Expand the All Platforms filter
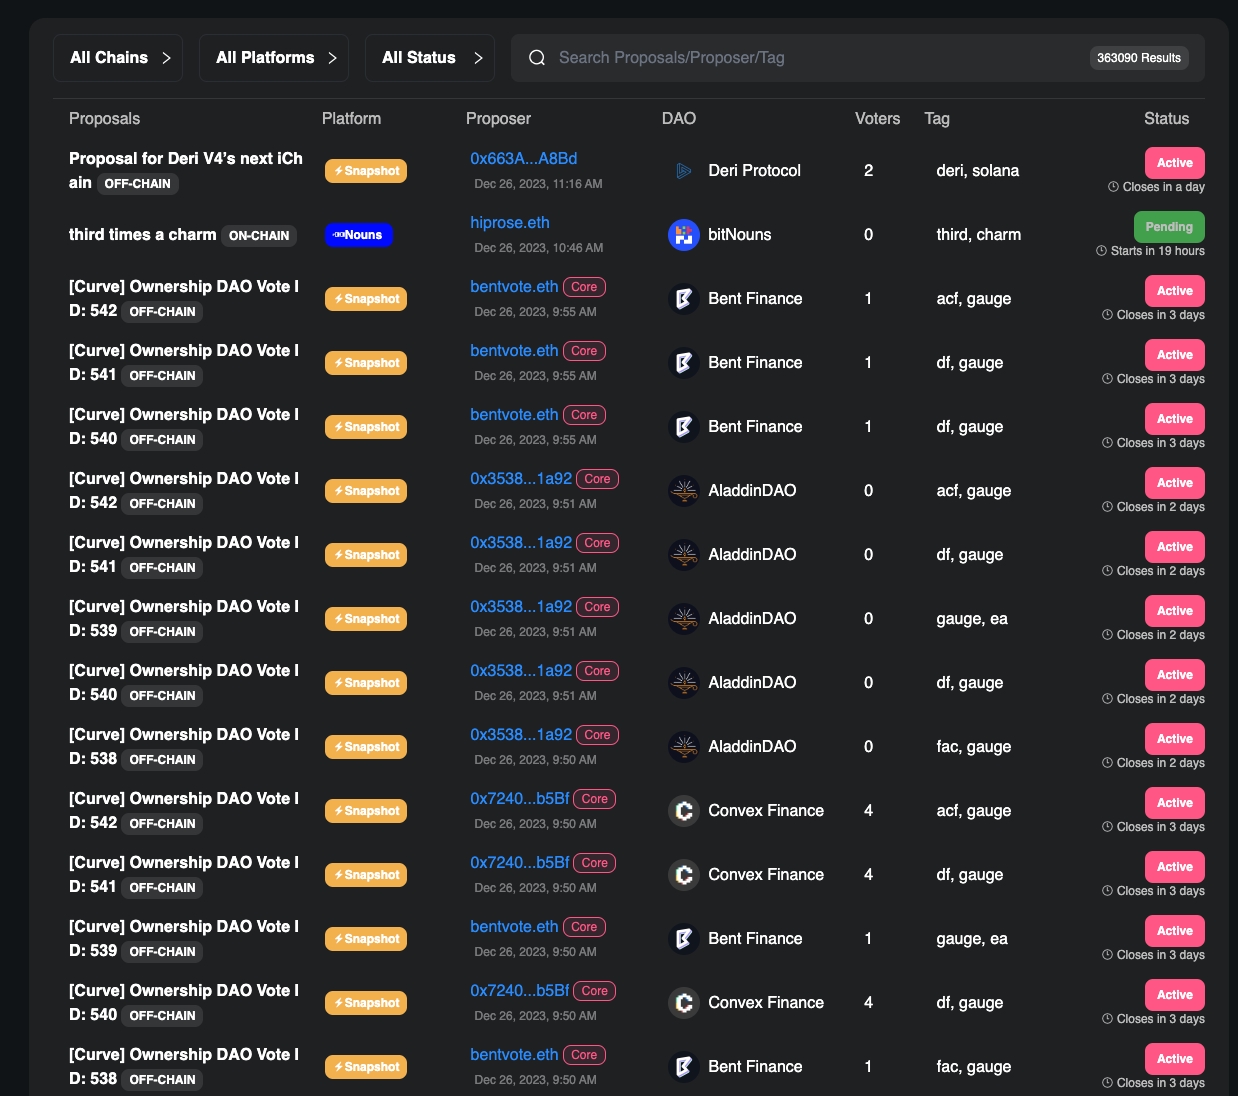 coord(274,58)
